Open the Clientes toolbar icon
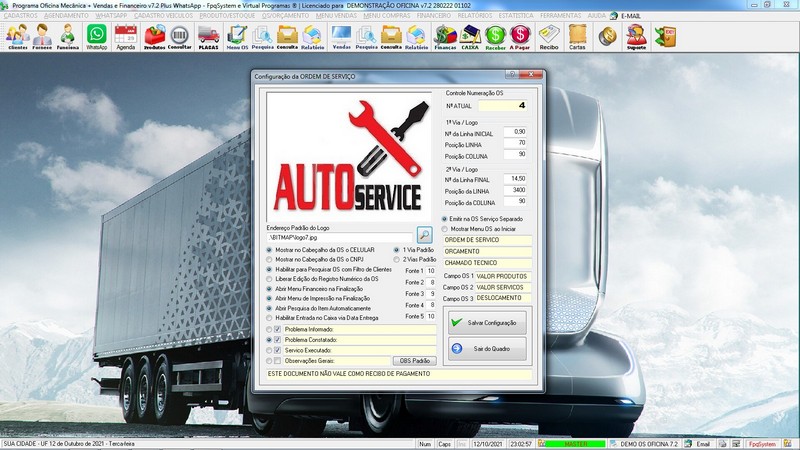 pos(17,38)
